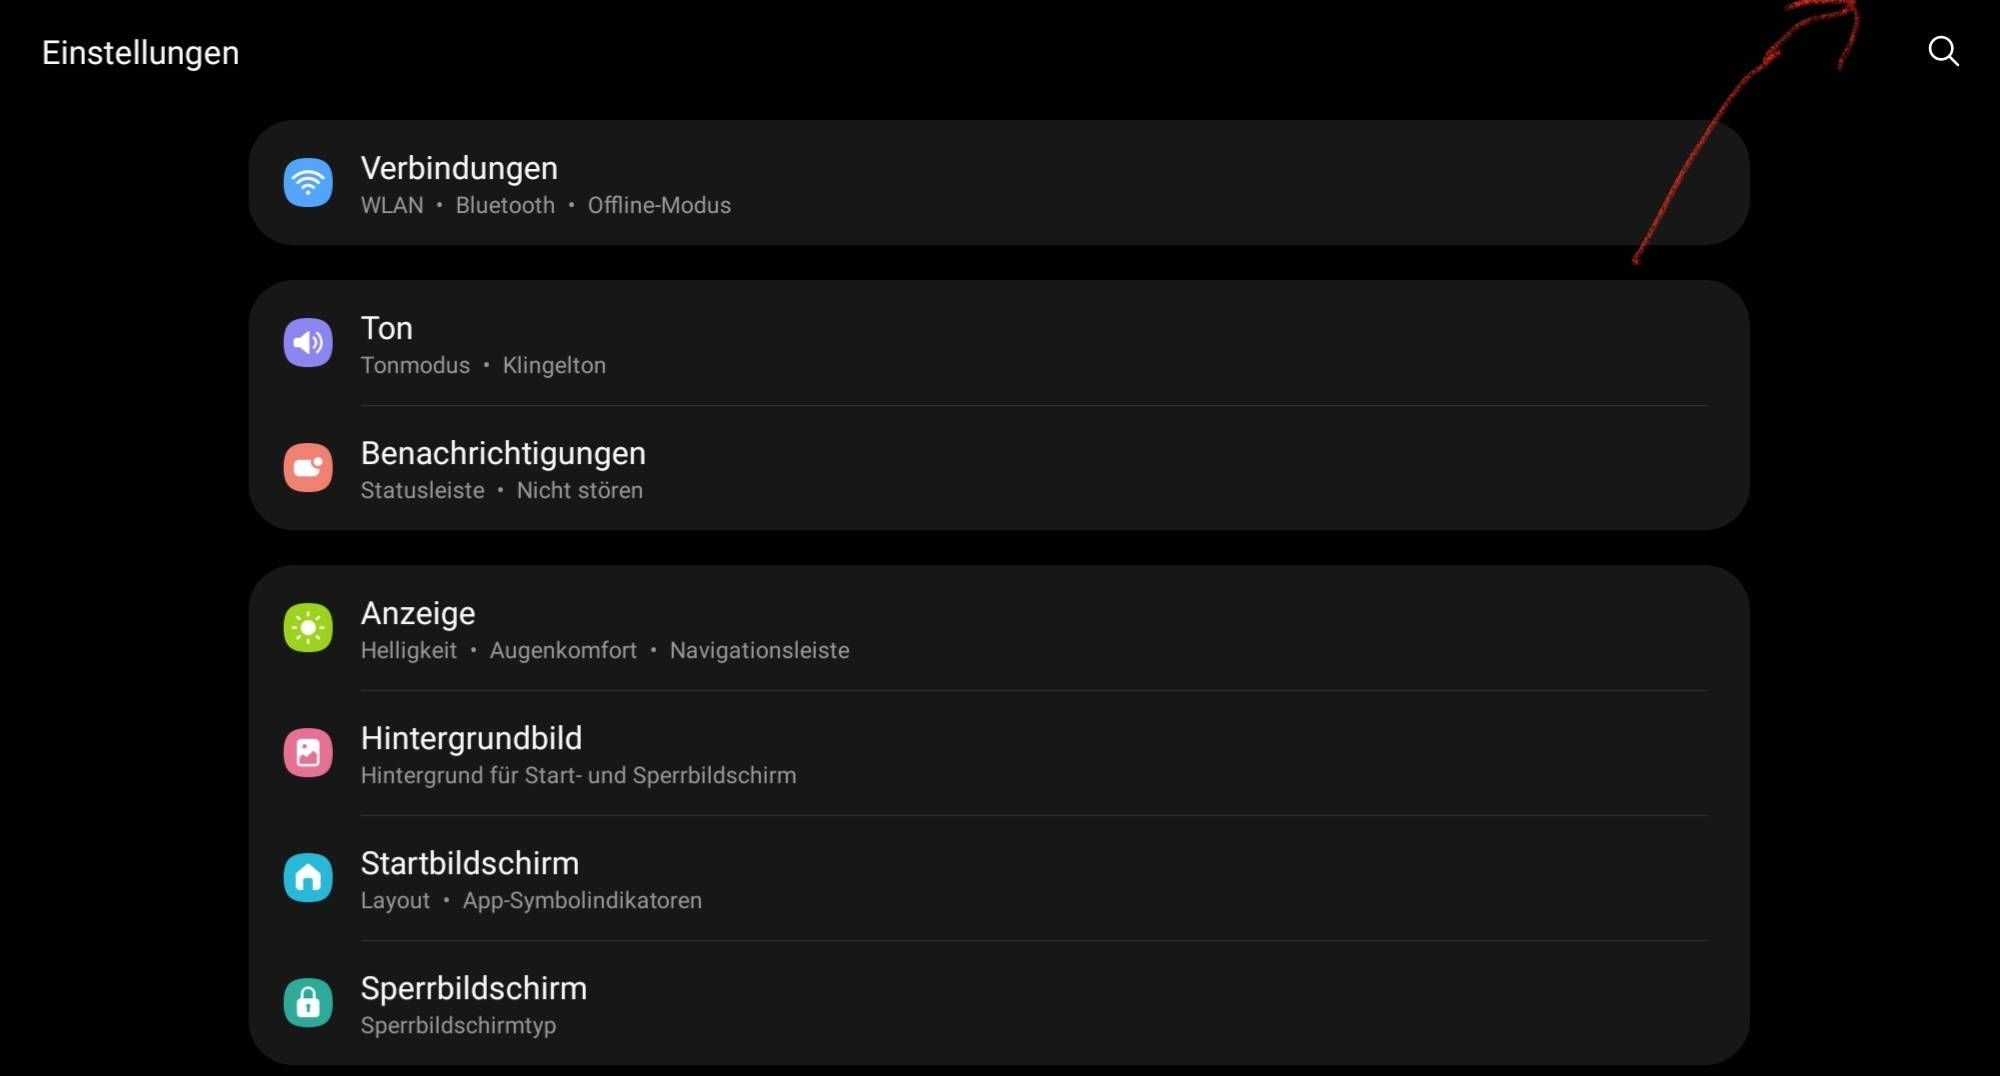
Task: Tap the purple speaker Ton icon
Action: (308, 343)
